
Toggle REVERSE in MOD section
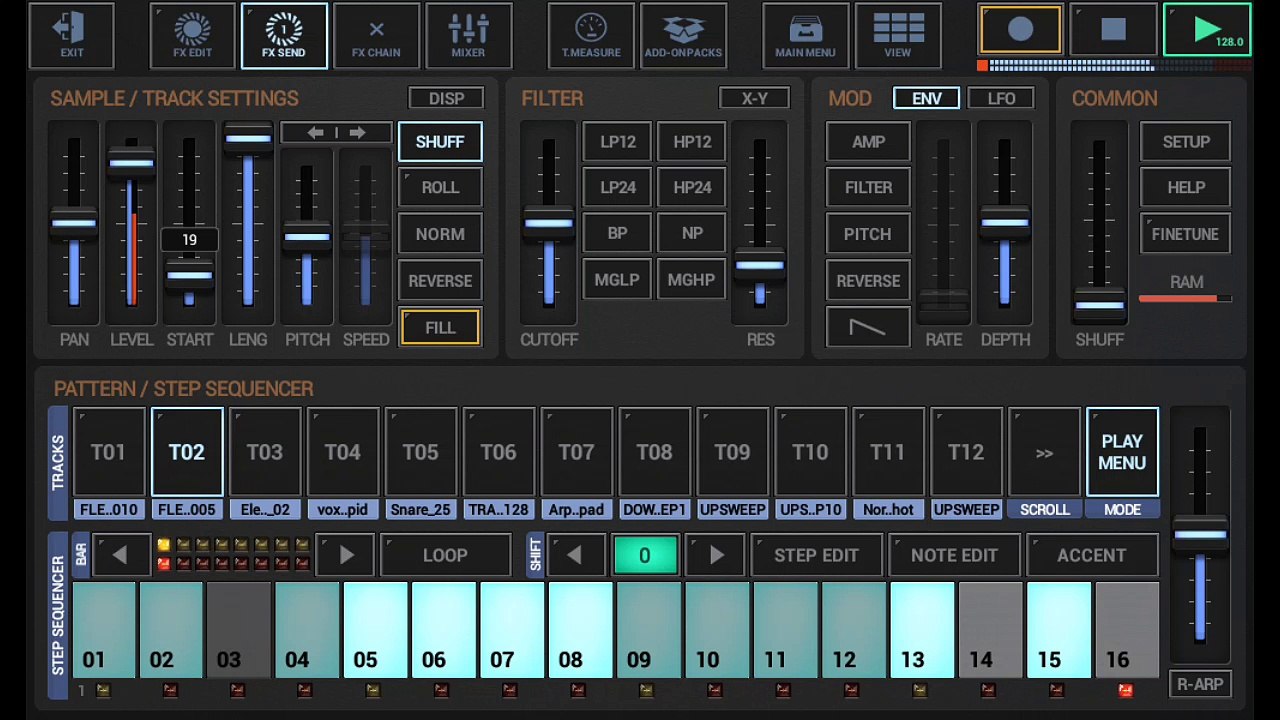click(x=868, y=281)
